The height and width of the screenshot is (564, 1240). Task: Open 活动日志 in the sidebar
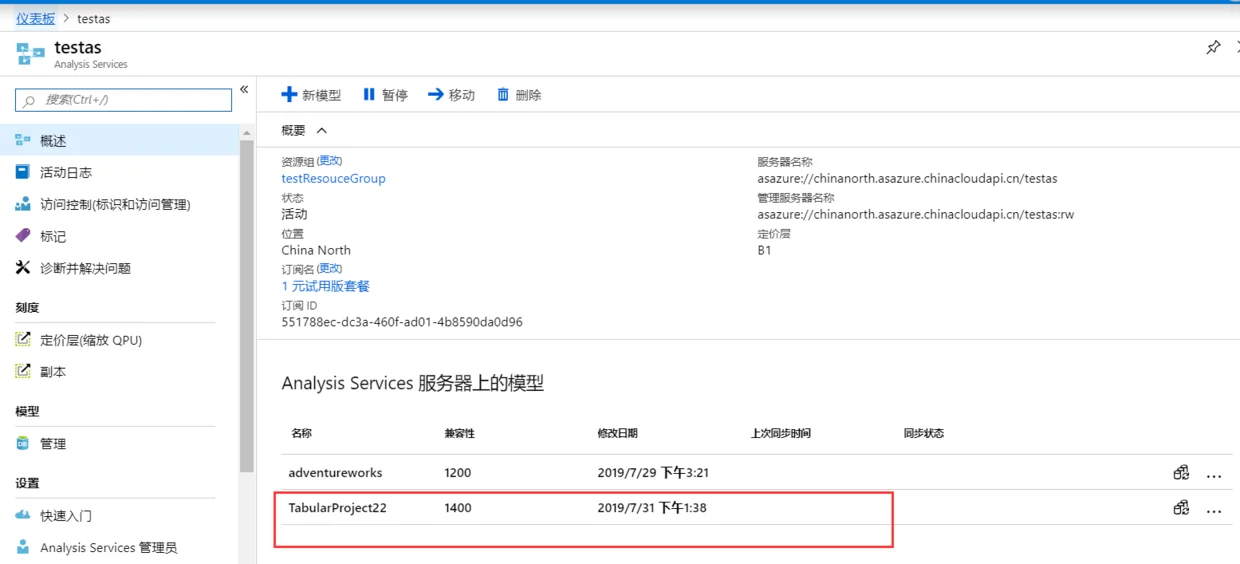66,172
